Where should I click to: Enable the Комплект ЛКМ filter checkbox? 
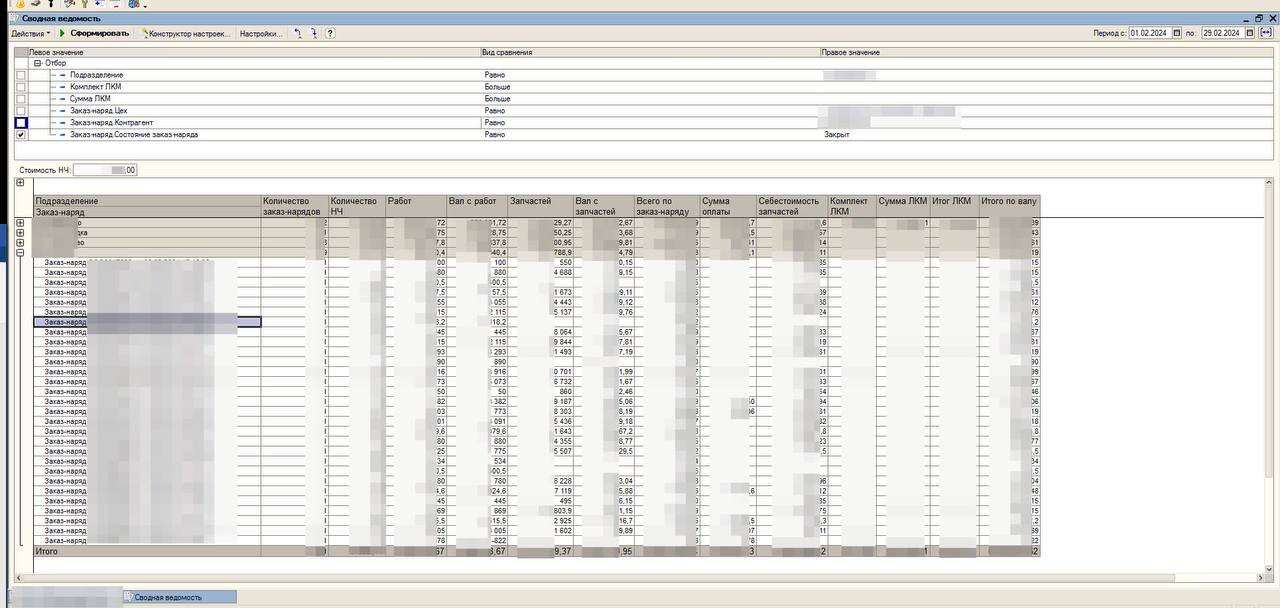[x=21, y=87]
